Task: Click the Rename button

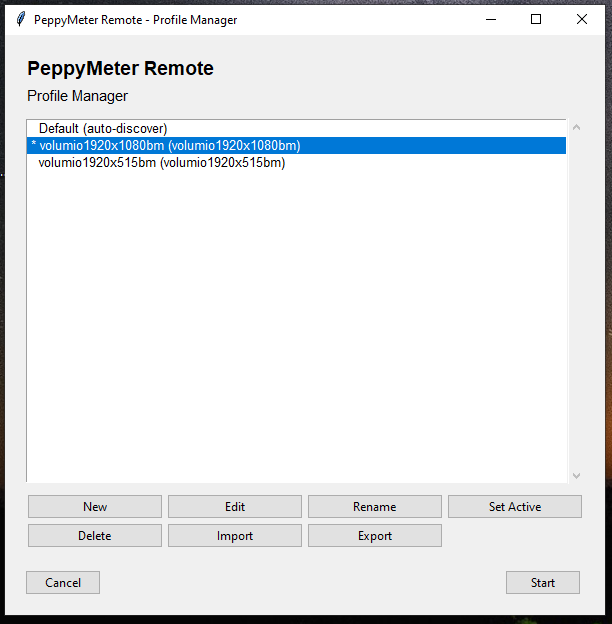Action: (x=375, y=507)
